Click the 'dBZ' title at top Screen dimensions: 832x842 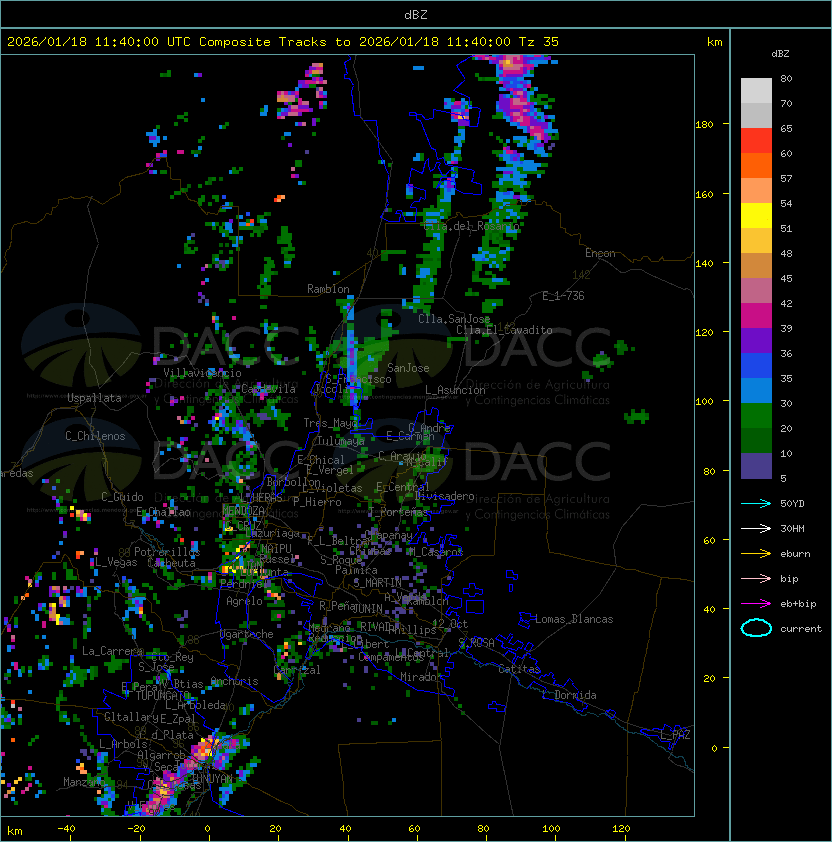point(416,14)
